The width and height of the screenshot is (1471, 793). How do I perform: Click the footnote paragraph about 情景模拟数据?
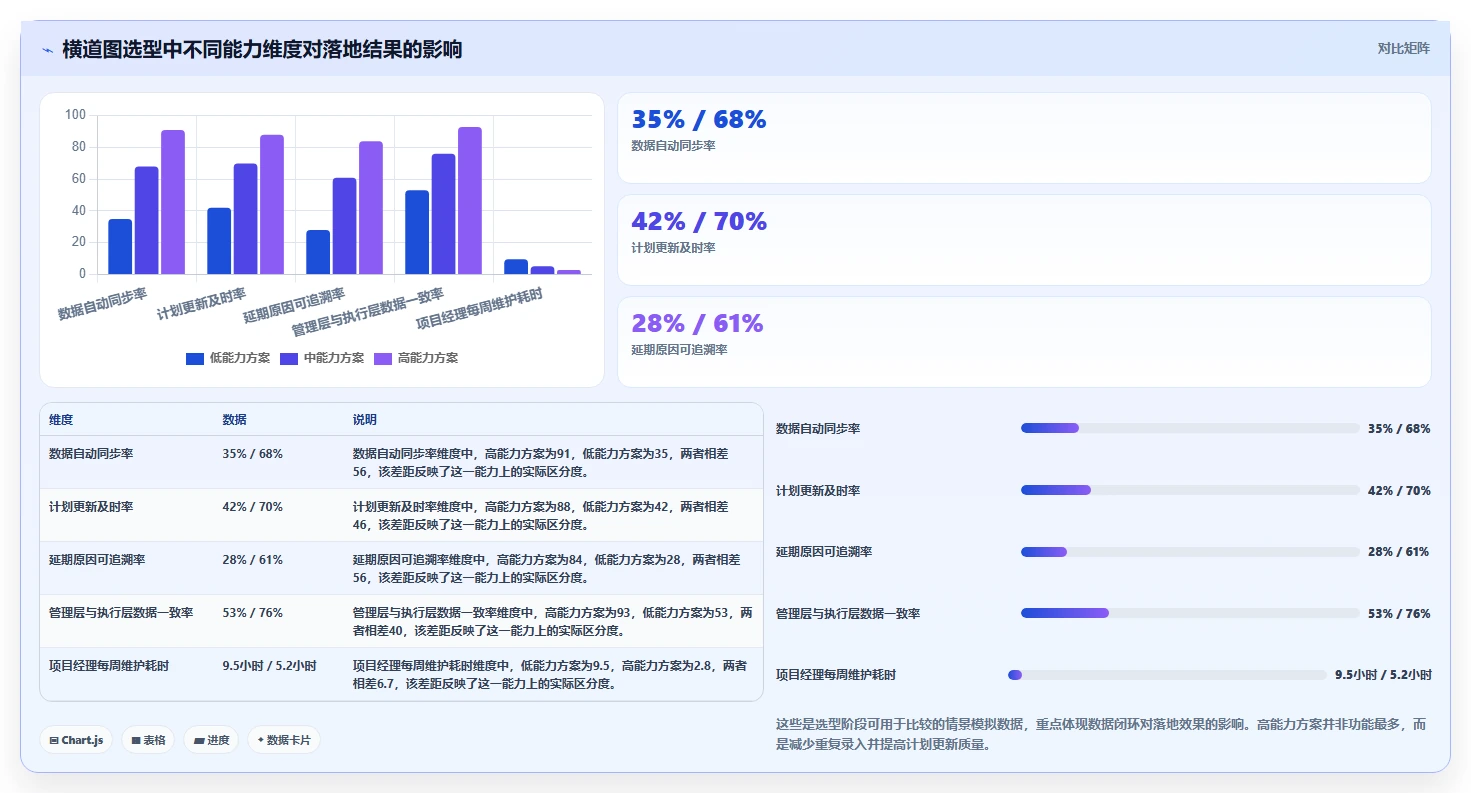click(1102, 734)
